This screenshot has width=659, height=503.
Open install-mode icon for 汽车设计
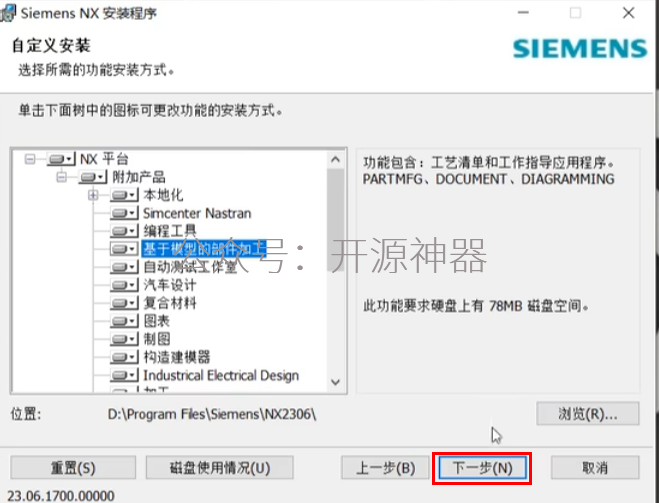click(124, 285)
